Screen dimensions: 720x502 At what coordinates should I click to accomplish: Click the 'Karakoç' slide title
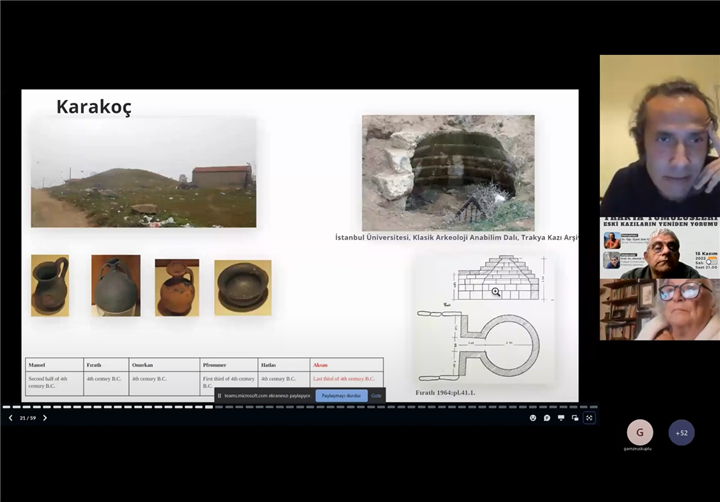[x=94, y=107]
